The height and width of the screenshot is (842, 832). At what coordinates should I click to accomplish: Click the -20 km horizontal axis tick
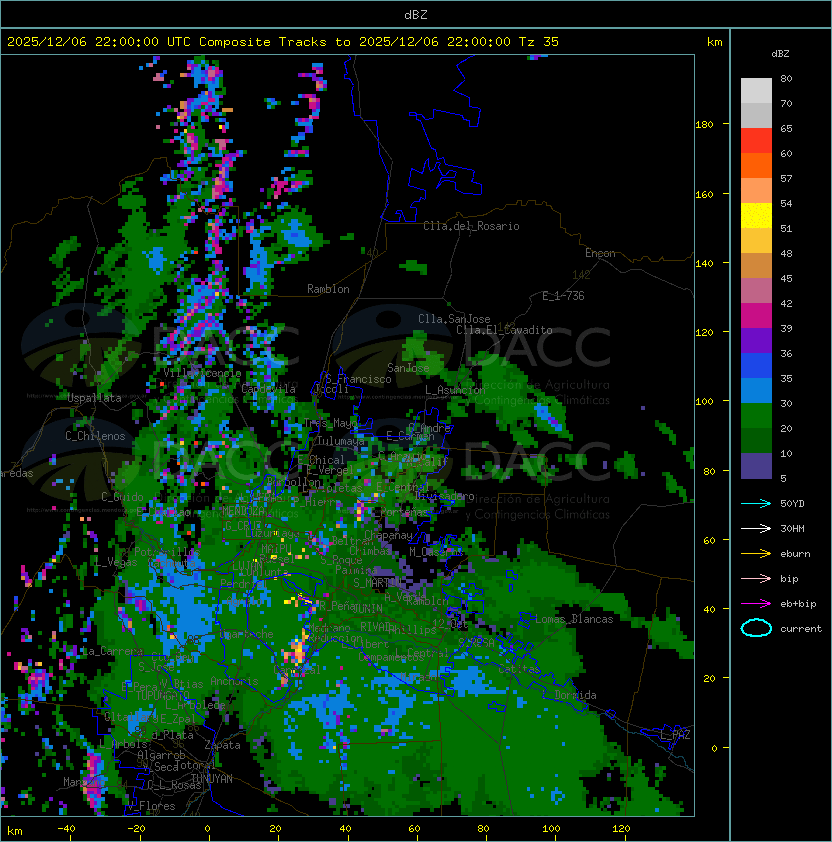[136, 829]
